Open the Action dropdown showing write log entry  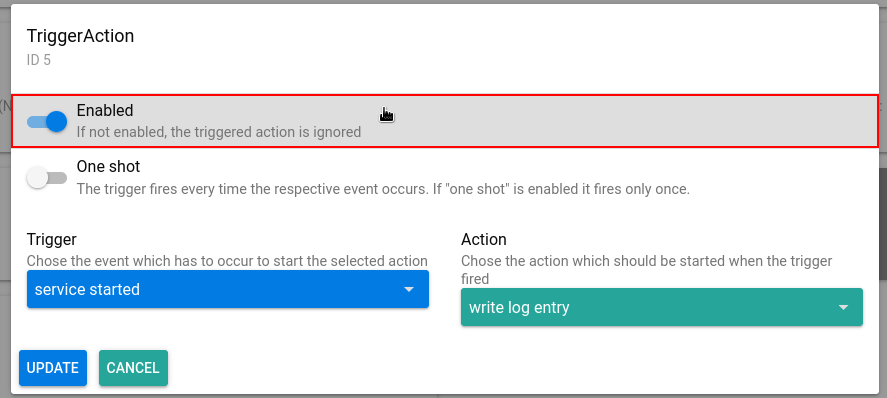click(662, 308)
